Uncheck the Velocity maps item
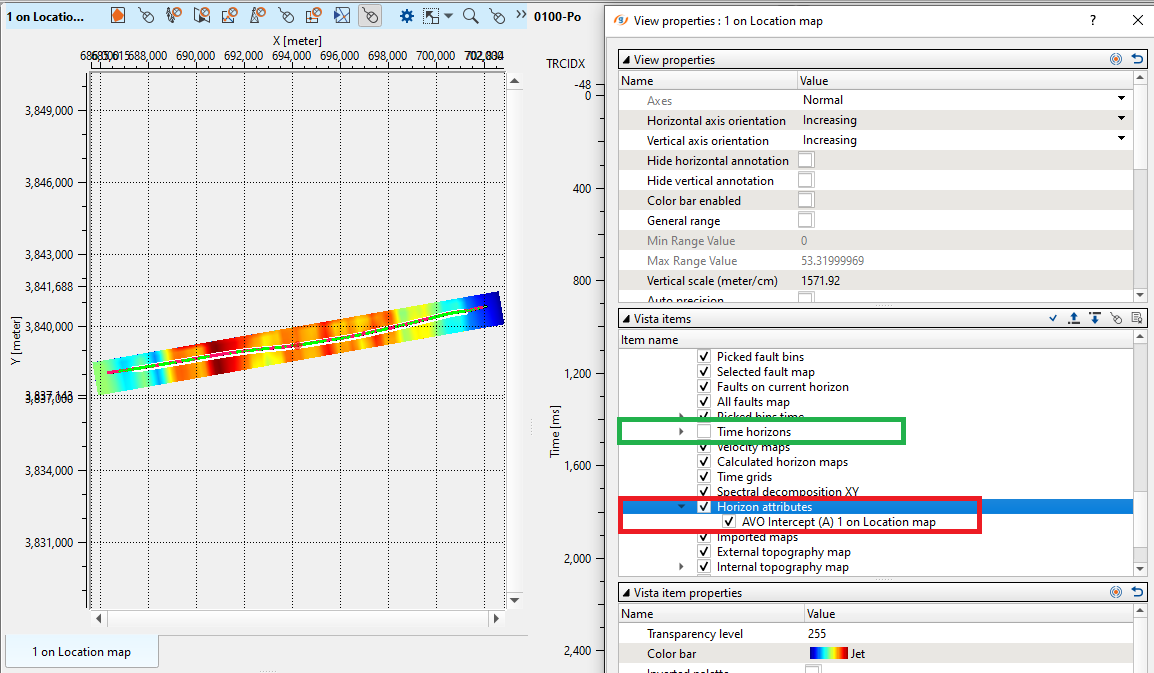The image size is (1154, 673). tap(705, 446)
